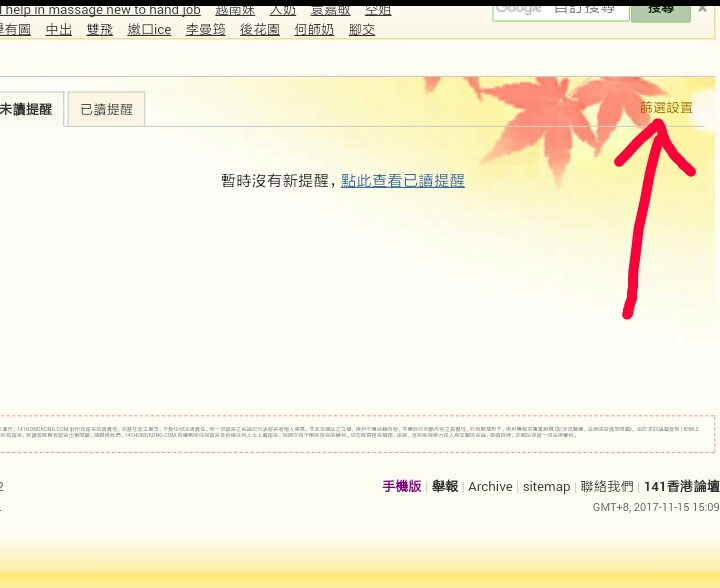
Task: Open the 雙飛 tag link
Action: pos(100,30)
